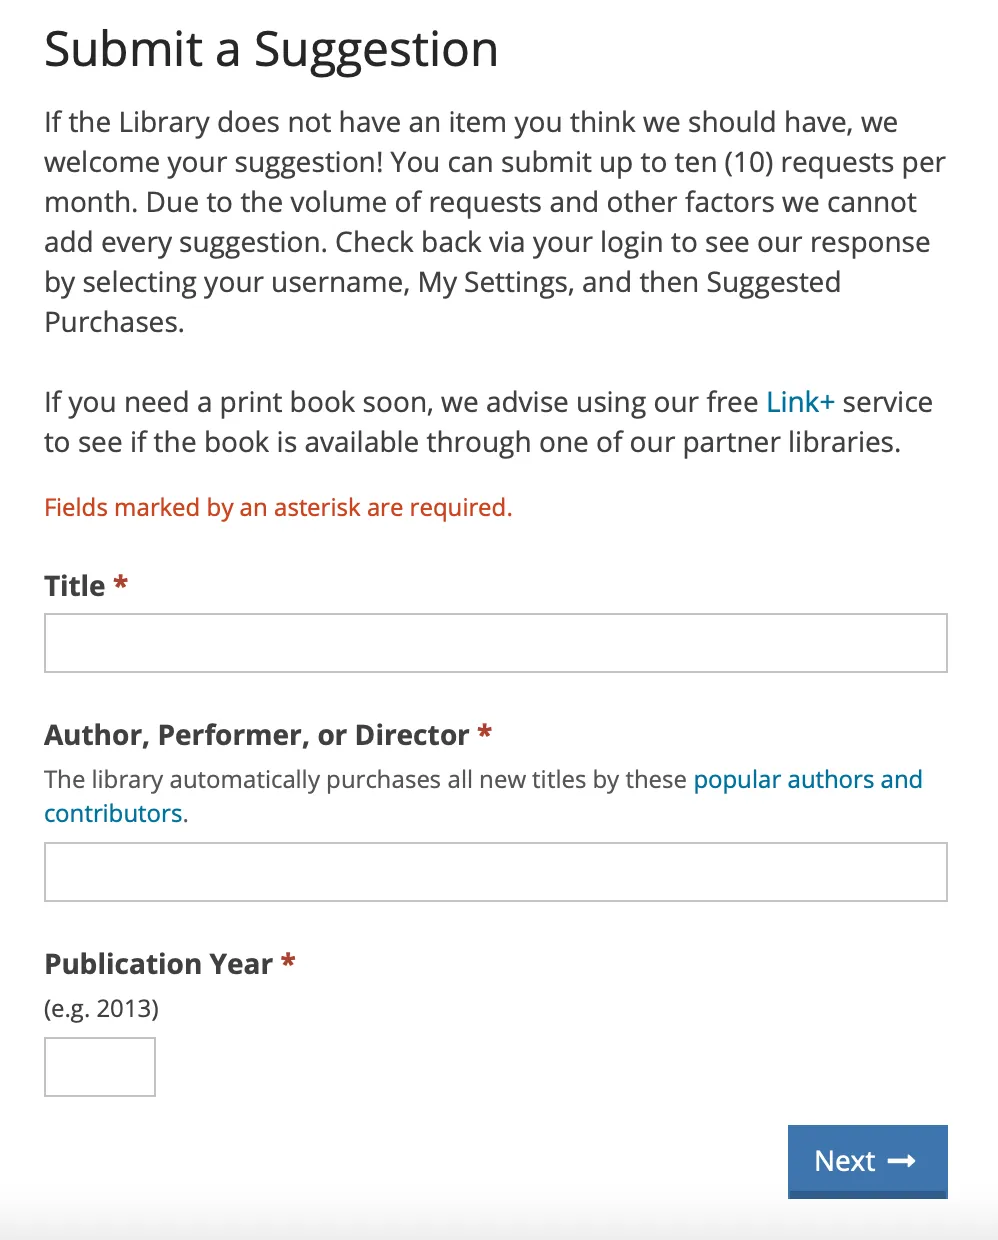Open the Link+ service link
The image size is (998, 1240).
tap(799, 402)
